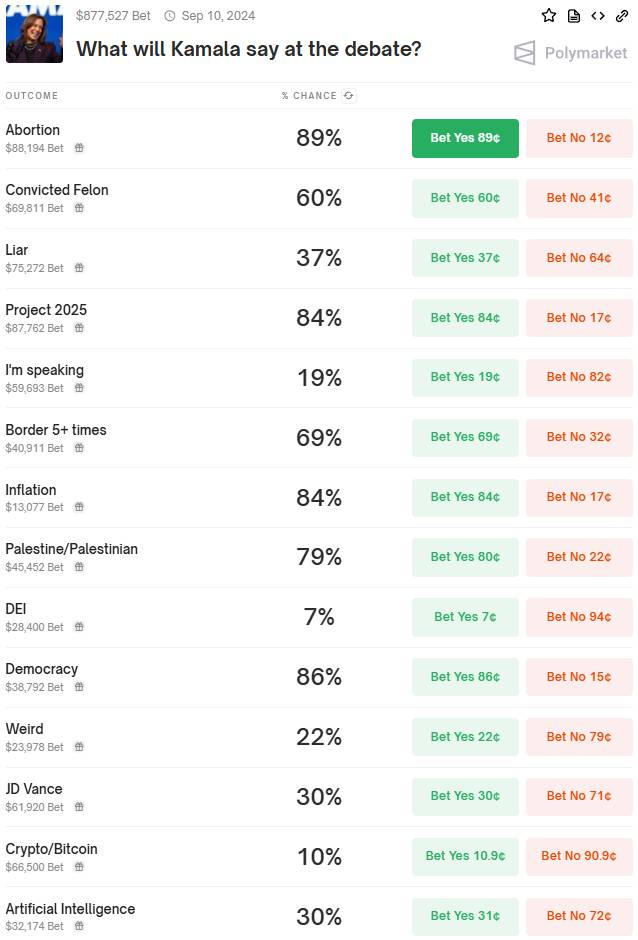Click the star favorite icon
The height and width of the screenshot is (940, 638).
549,16
